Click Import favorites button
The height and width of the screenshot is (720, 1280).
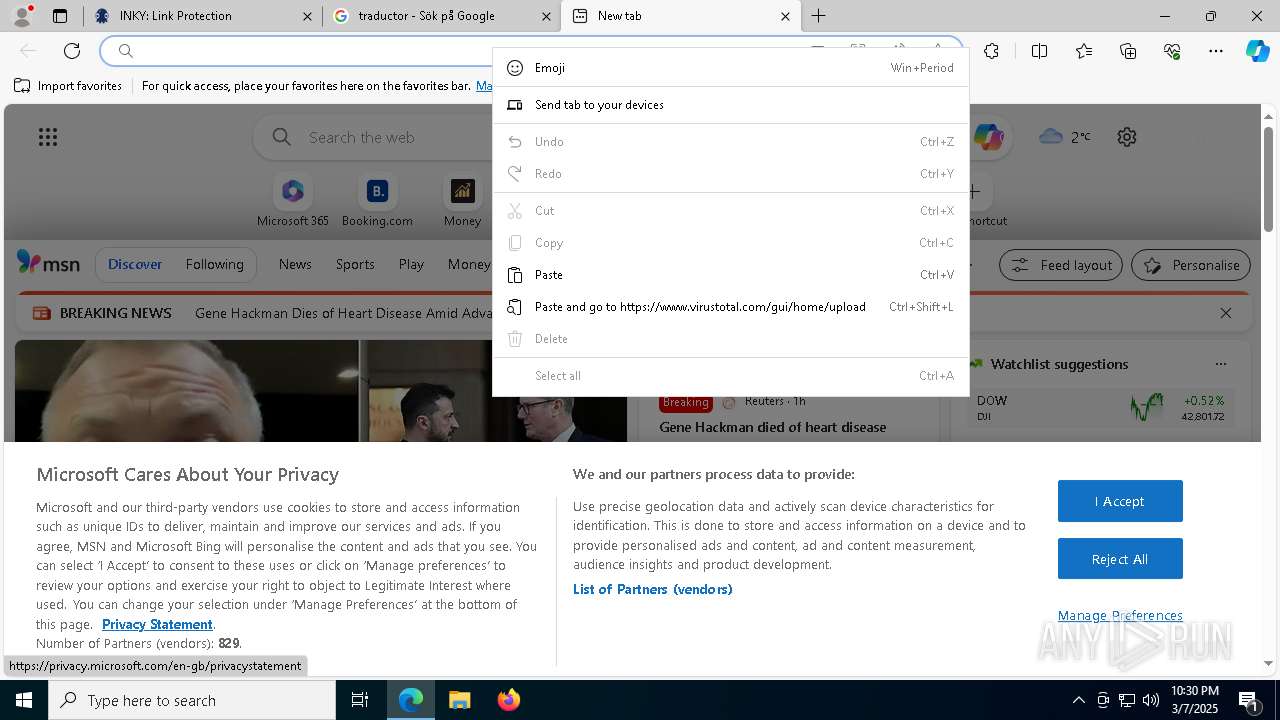coord(68,86)
